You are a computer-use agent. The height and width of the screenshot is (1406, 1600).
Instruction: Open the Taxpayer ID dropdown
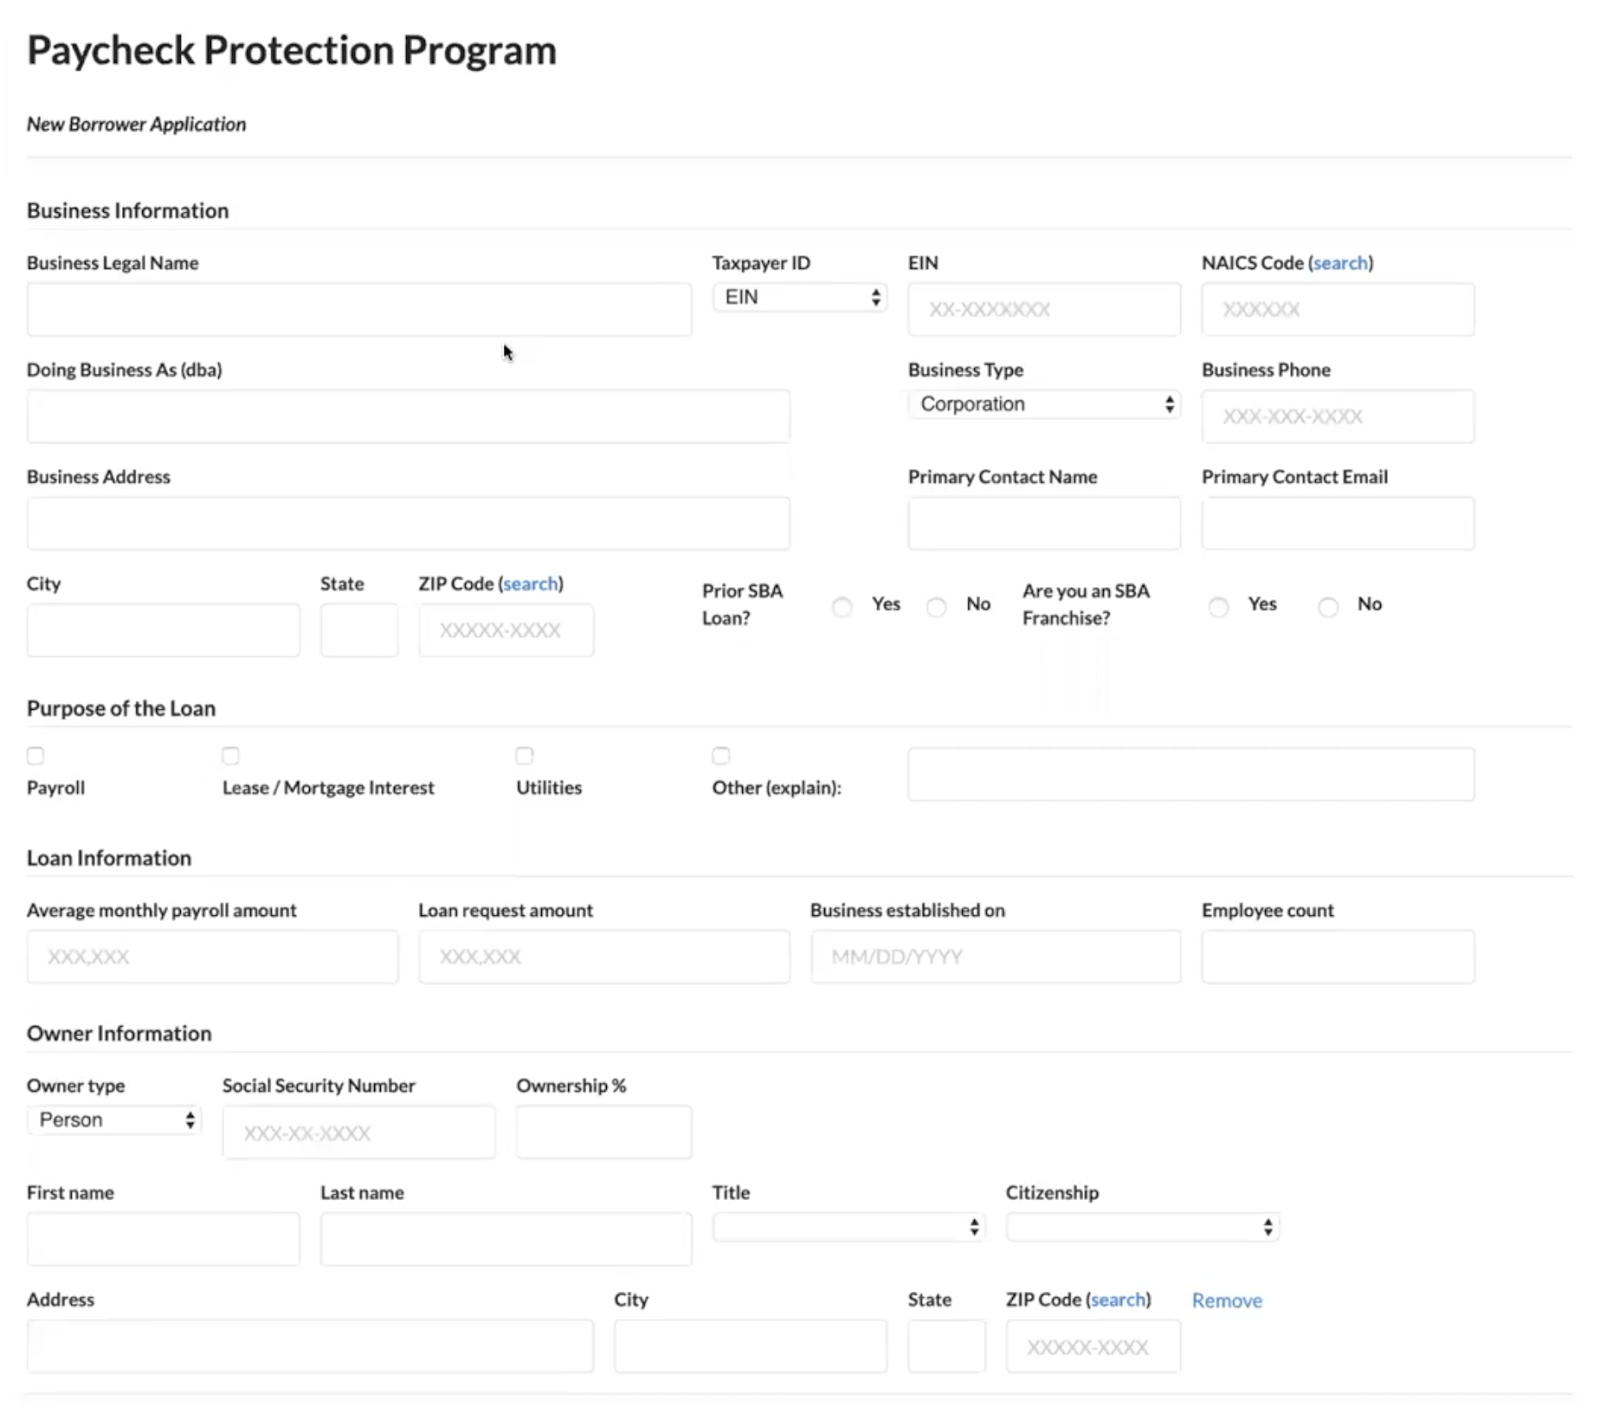point(800,298)
